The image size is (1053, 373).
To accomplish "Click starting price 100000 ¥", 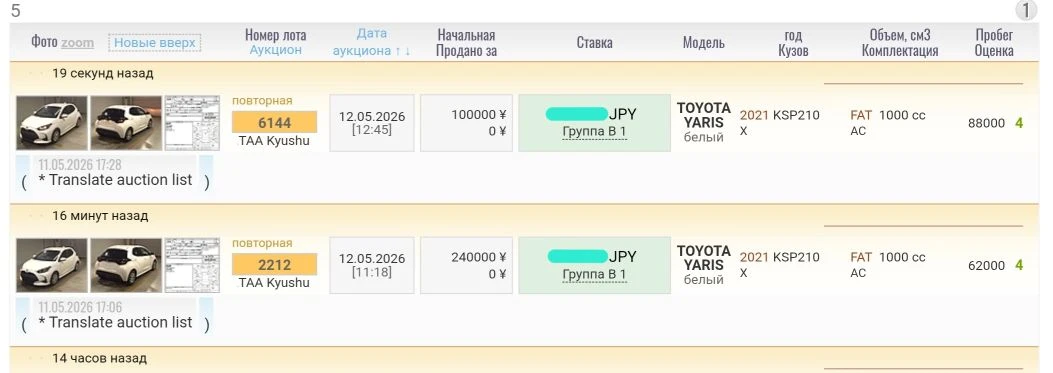I will click(478, 115).
